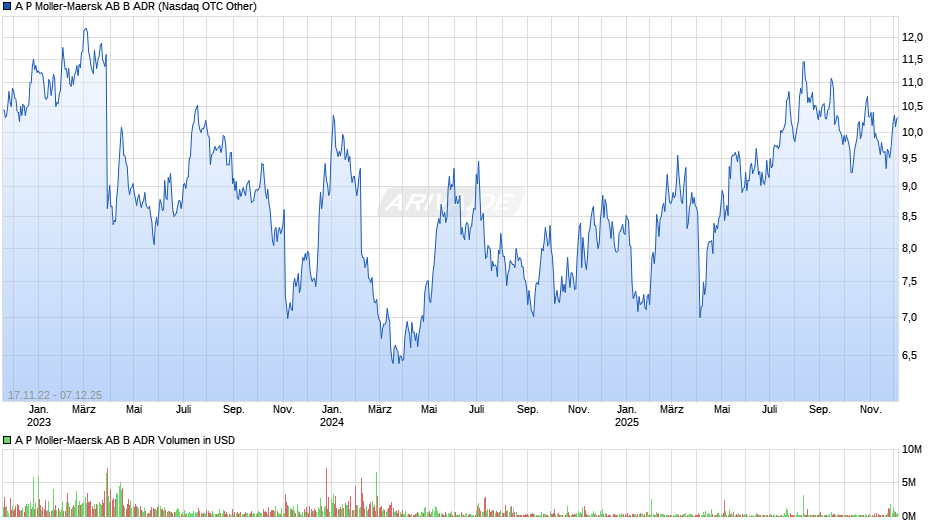Image resolution: width=940 pixels, height=526 pixels.
Task: Click the 10,0 price axis label
Action: click(x=912, y=133)
